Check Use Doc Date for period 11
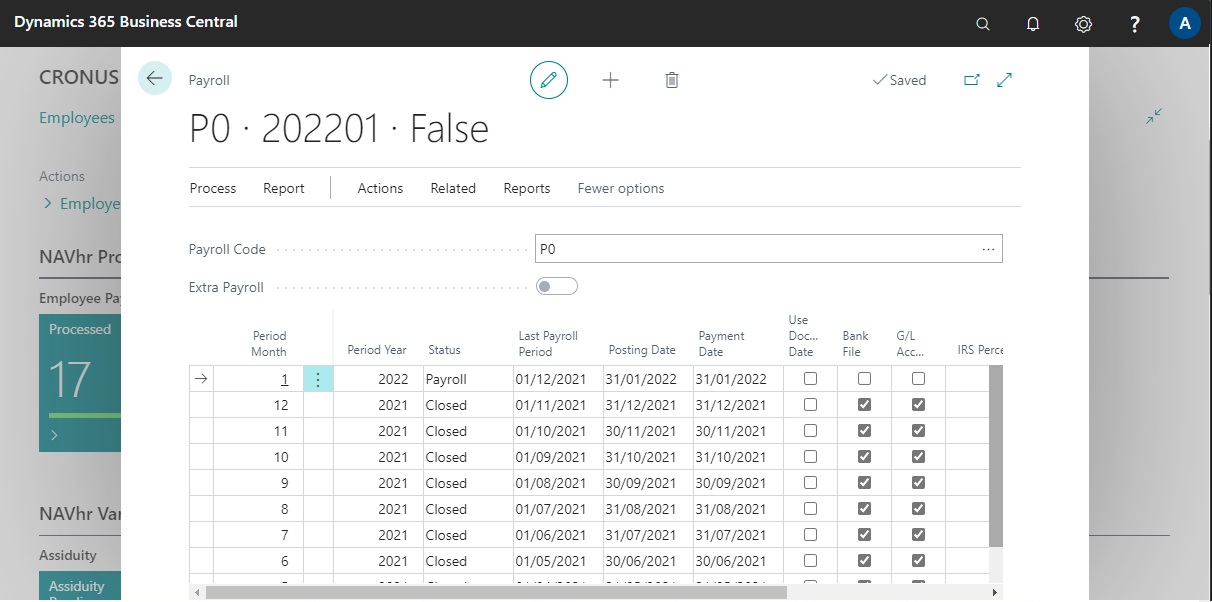 pyautogui.click(x=810, y=431)
